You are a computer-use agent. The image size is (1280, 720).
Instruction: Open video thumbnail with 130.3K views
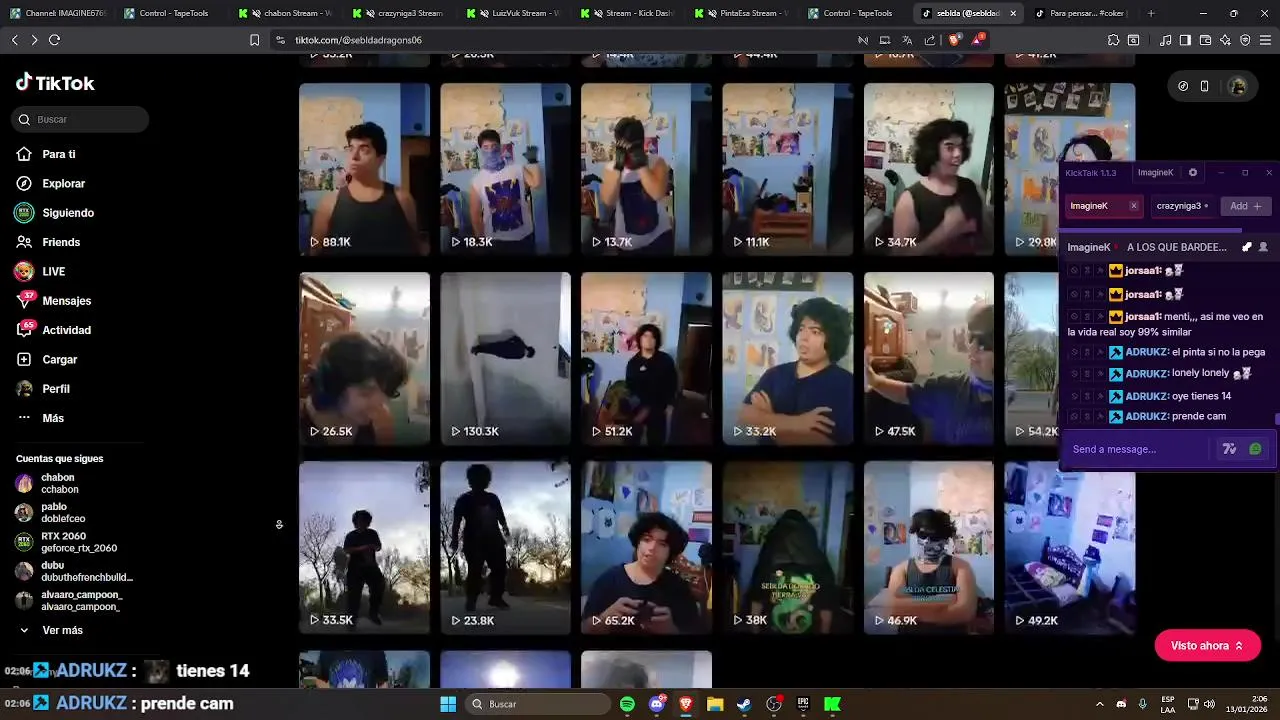[x=505, y=358]
